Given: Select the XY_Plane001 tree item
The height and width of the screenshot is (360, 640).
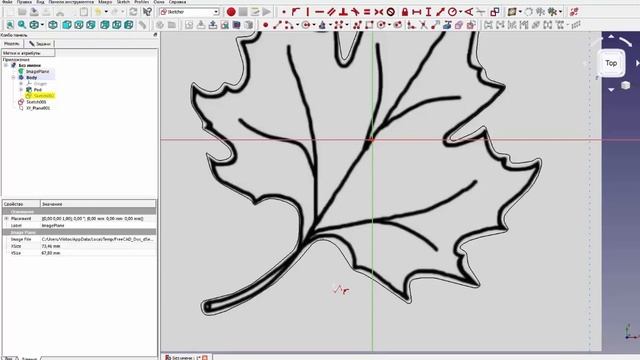Looking at the screenshot, I should pos(38,108).
